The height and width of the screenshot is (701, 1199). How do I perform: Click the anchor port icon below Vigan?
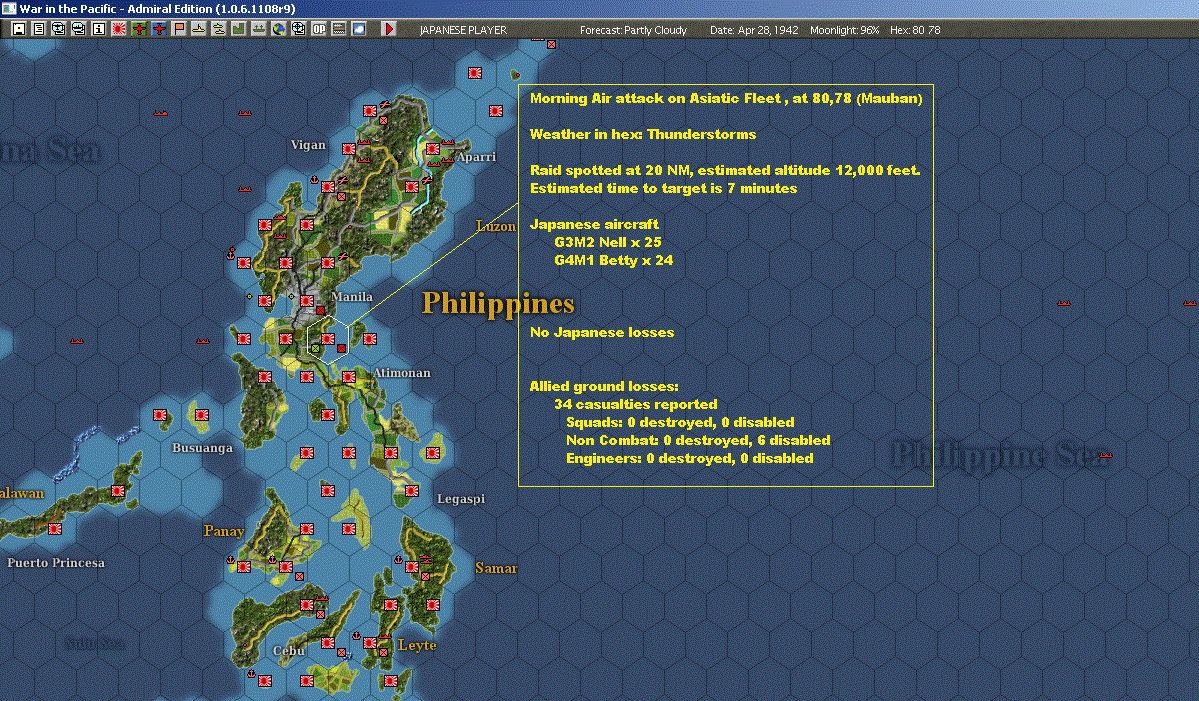point(314,180)
